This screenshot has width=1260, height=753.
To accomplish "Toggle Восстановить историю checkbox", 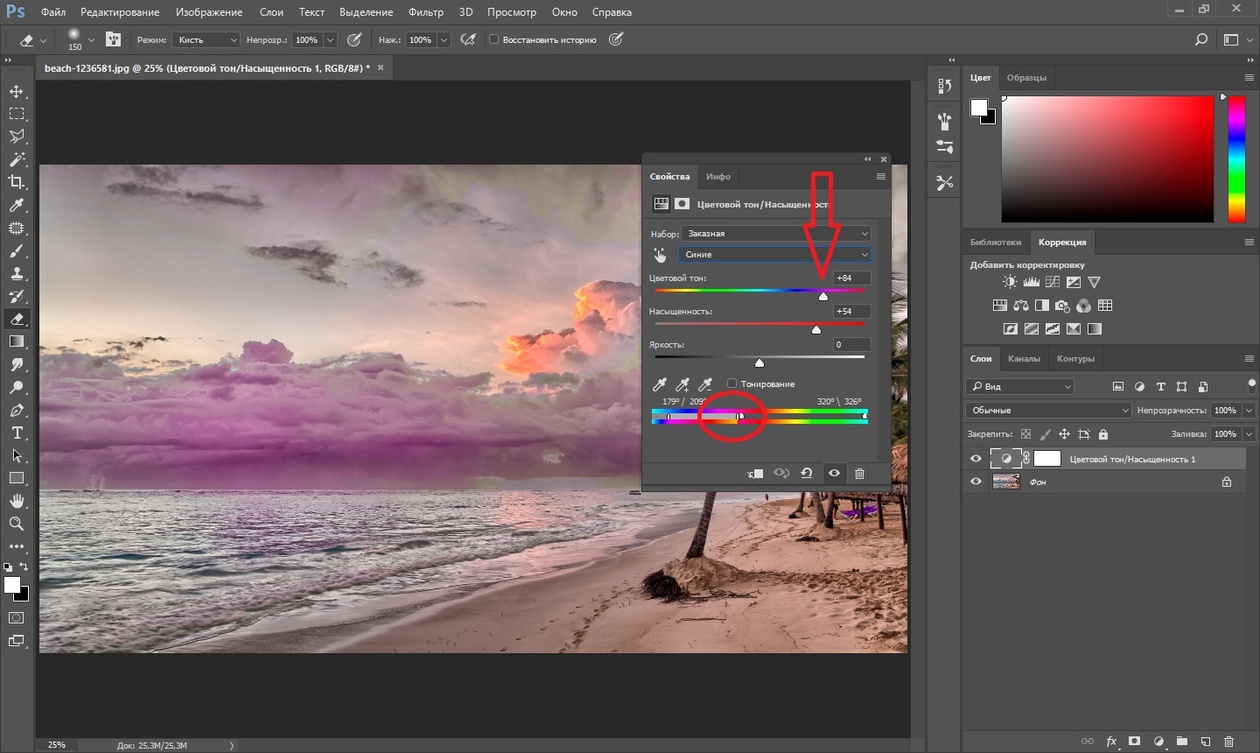I will [494, 40].
